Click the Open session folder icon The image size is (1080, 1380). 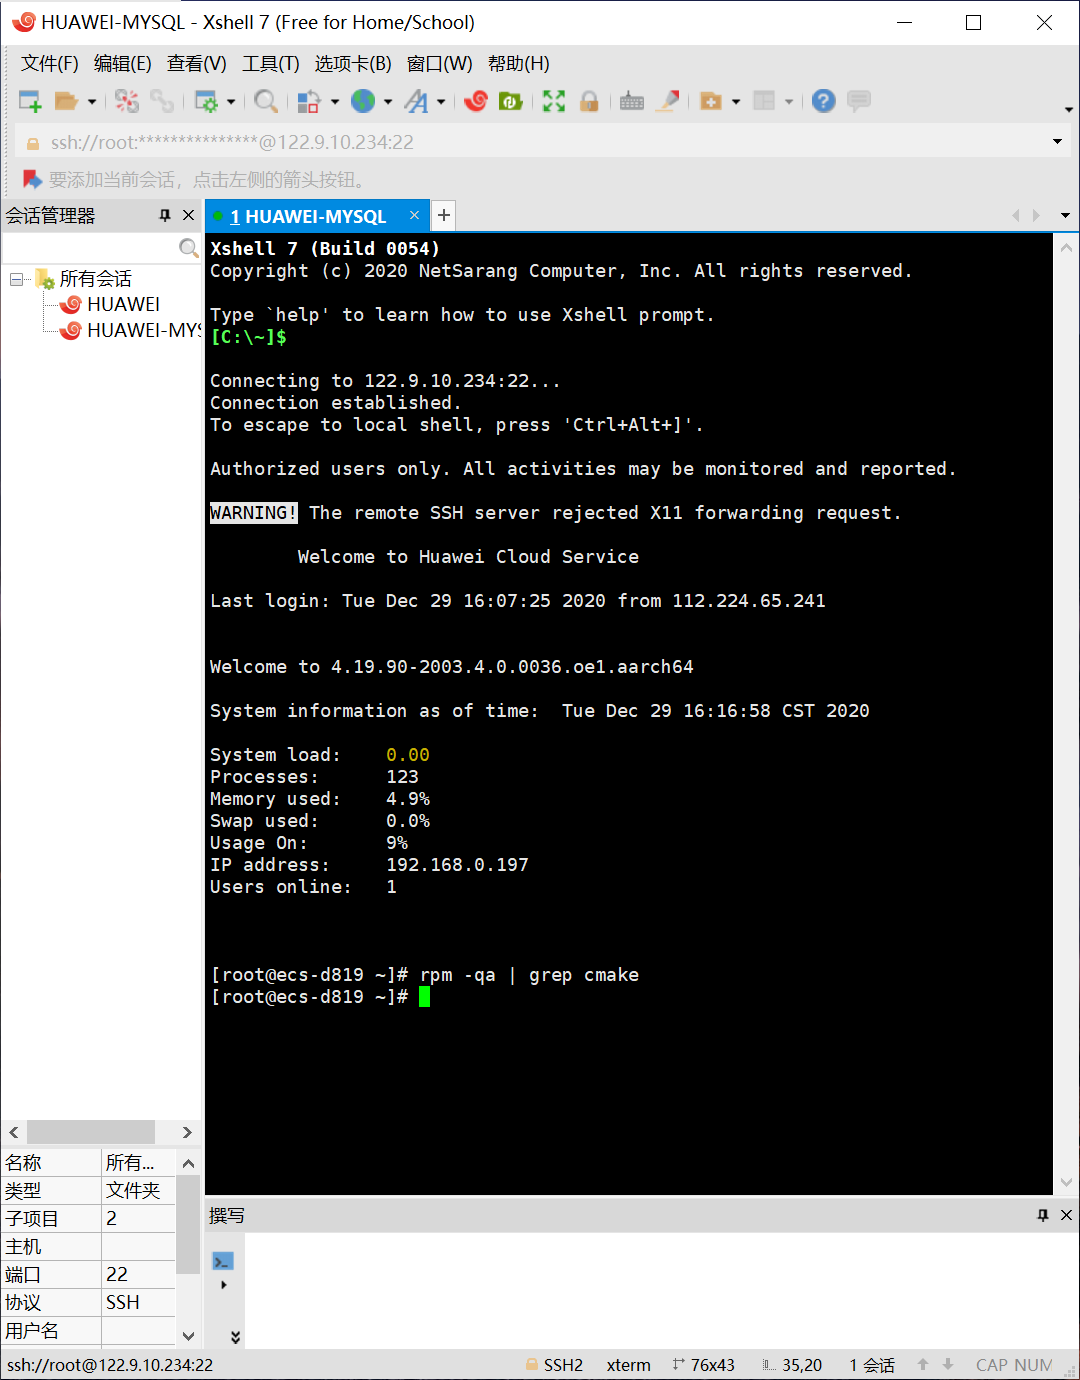point(66,101)
